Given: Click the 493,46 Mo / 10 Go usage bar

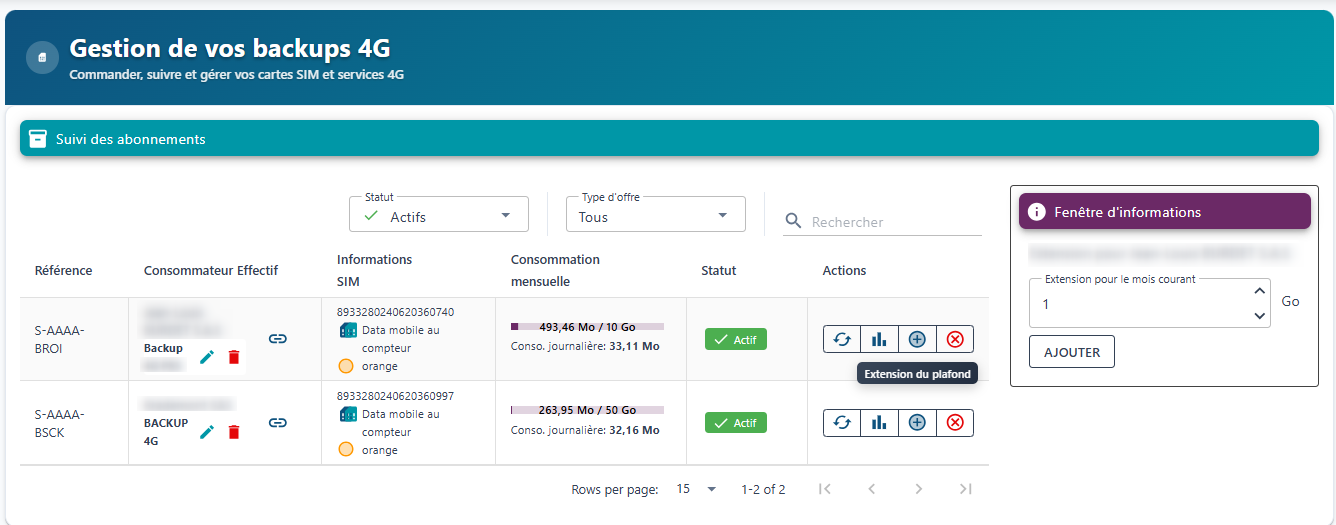Looking at the screenshot, I should tap(587, 326).
